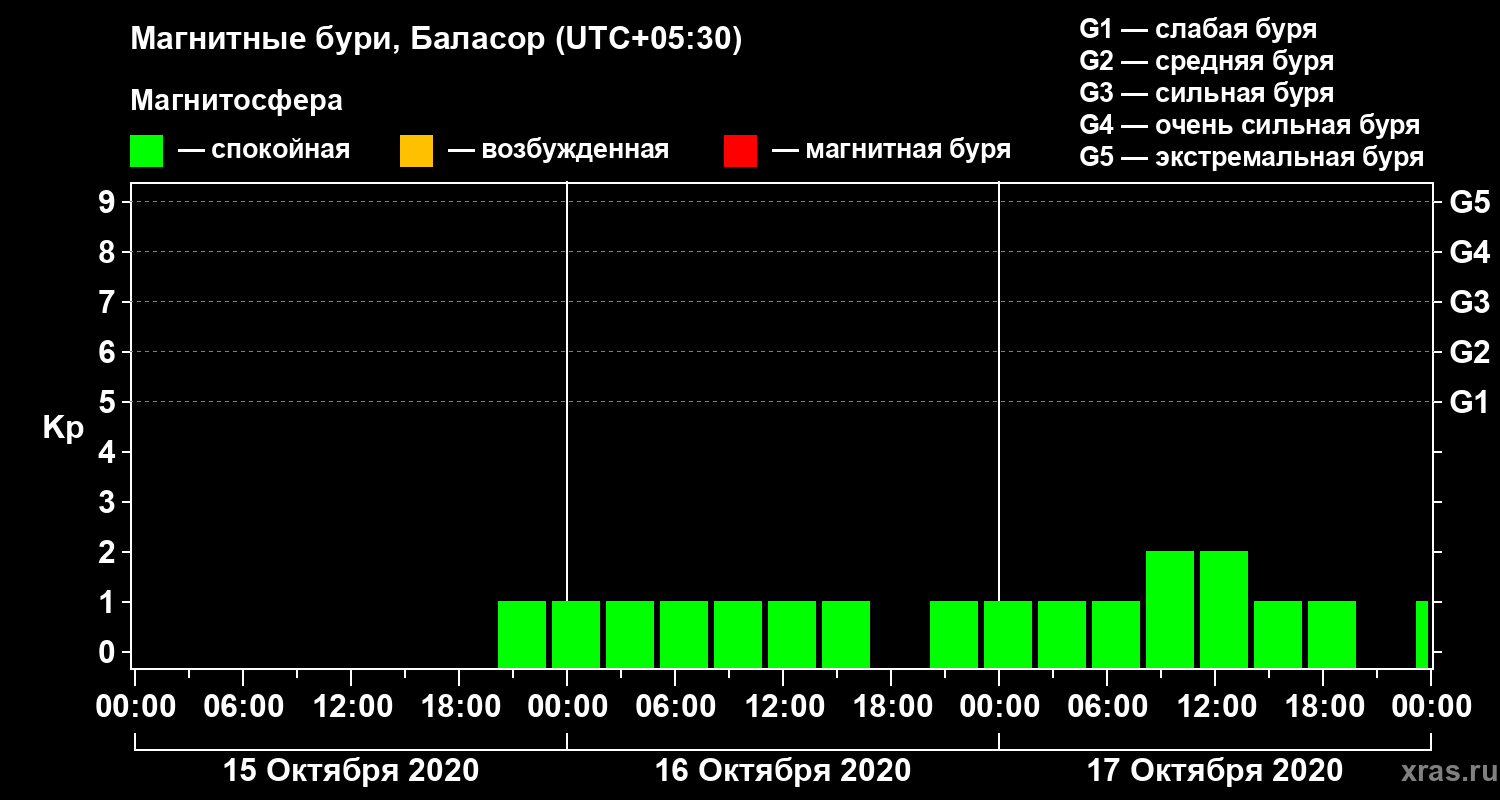Click the G4 label on right axis
This screenshot has height=800, width=1500.
[x=1469, y=252]
